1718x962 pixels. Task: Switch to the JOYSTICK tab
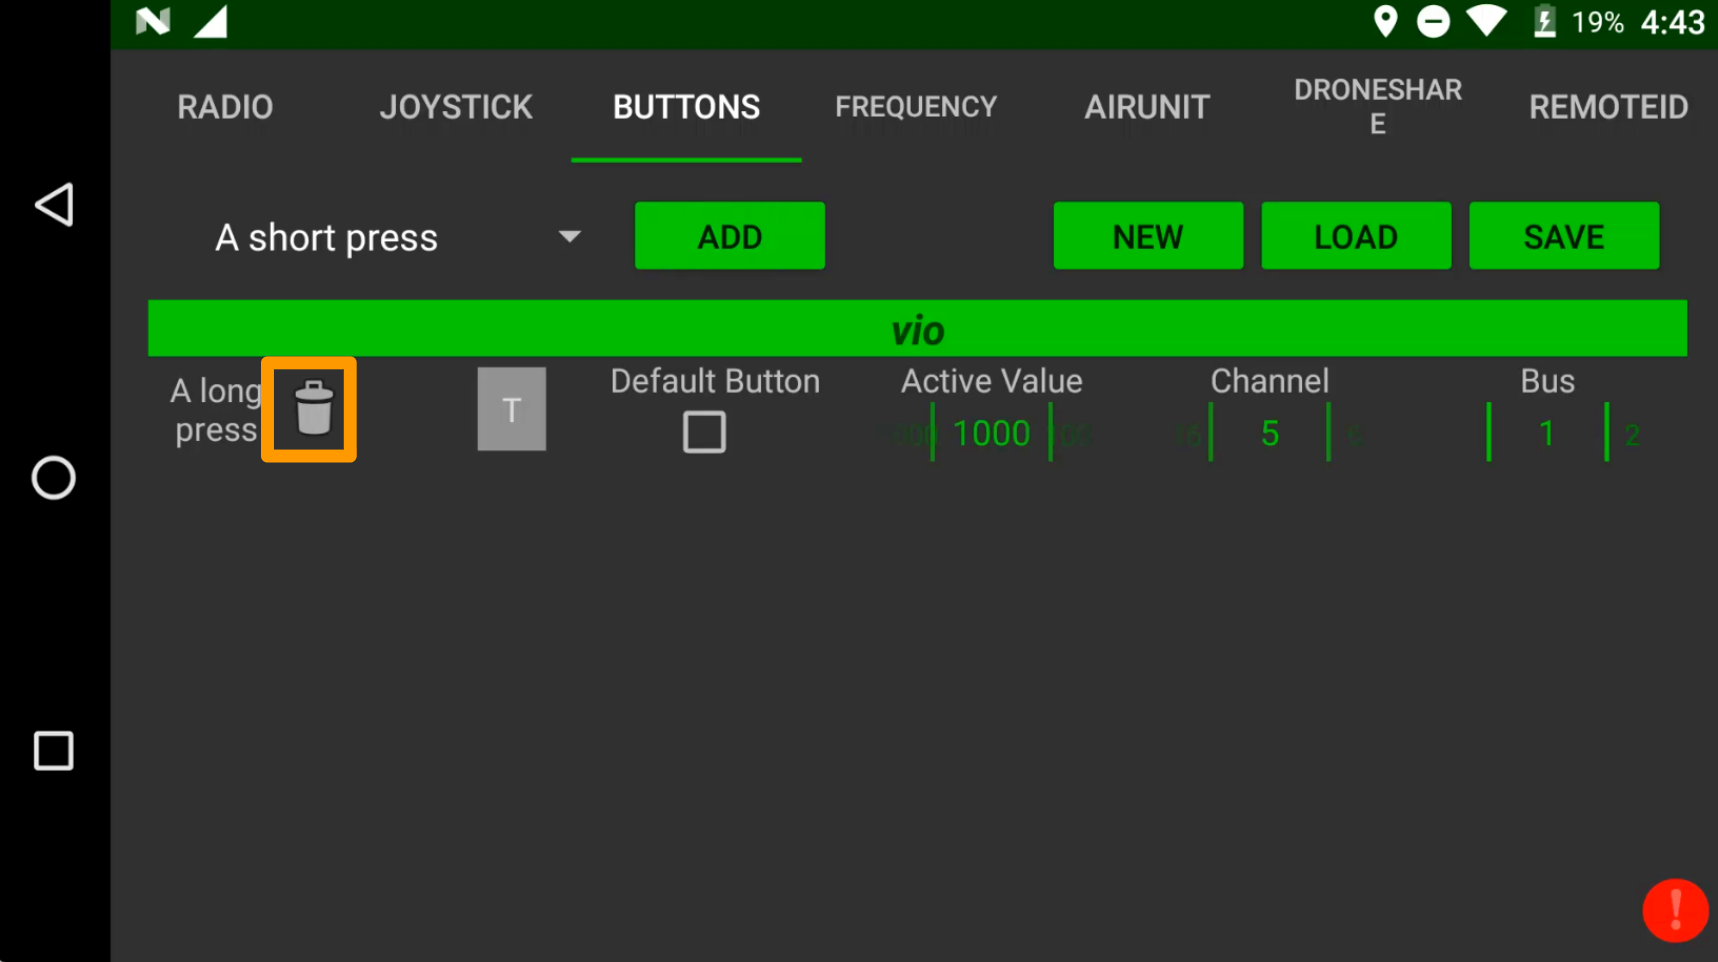(x=456, y=107)
